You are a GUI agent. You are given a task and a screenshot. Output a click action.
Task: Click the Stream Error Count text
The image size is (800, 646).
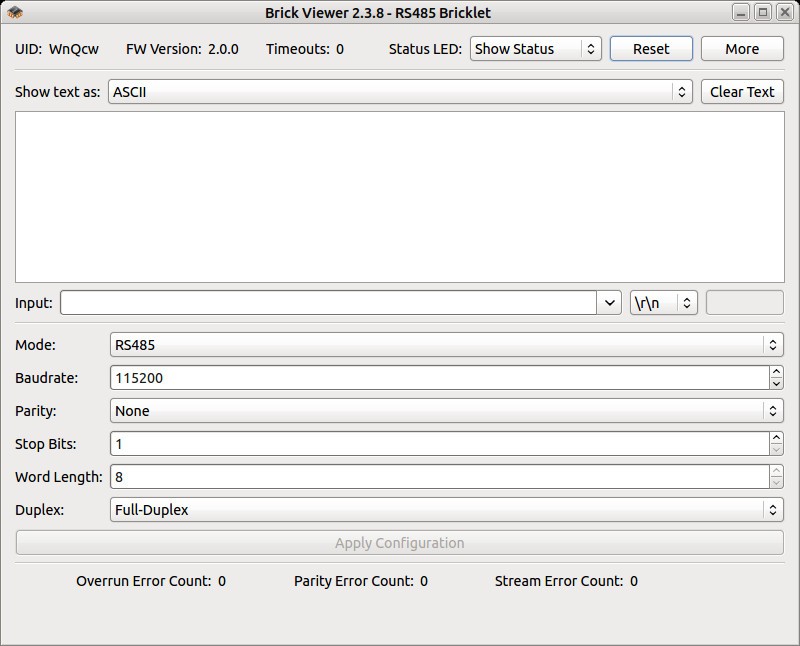pyautogui.click(x=566, y=581)
